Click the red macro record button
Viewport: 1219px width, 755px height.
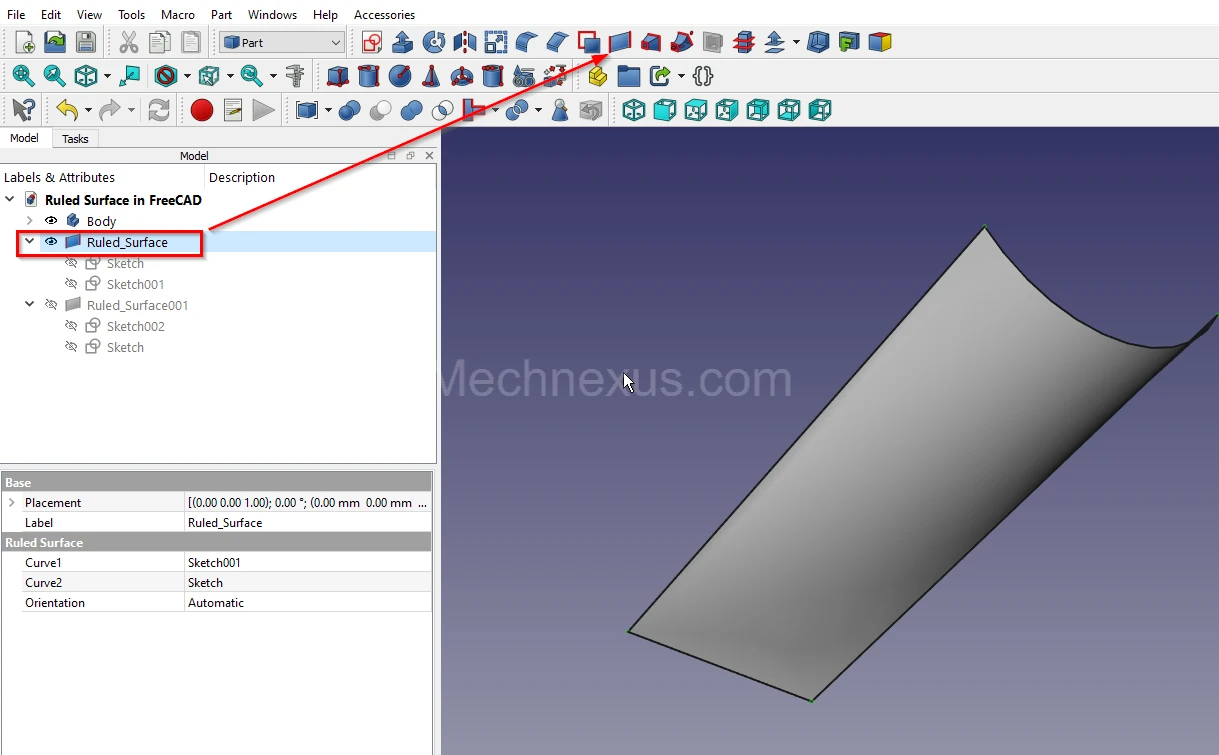coord(202,110)
